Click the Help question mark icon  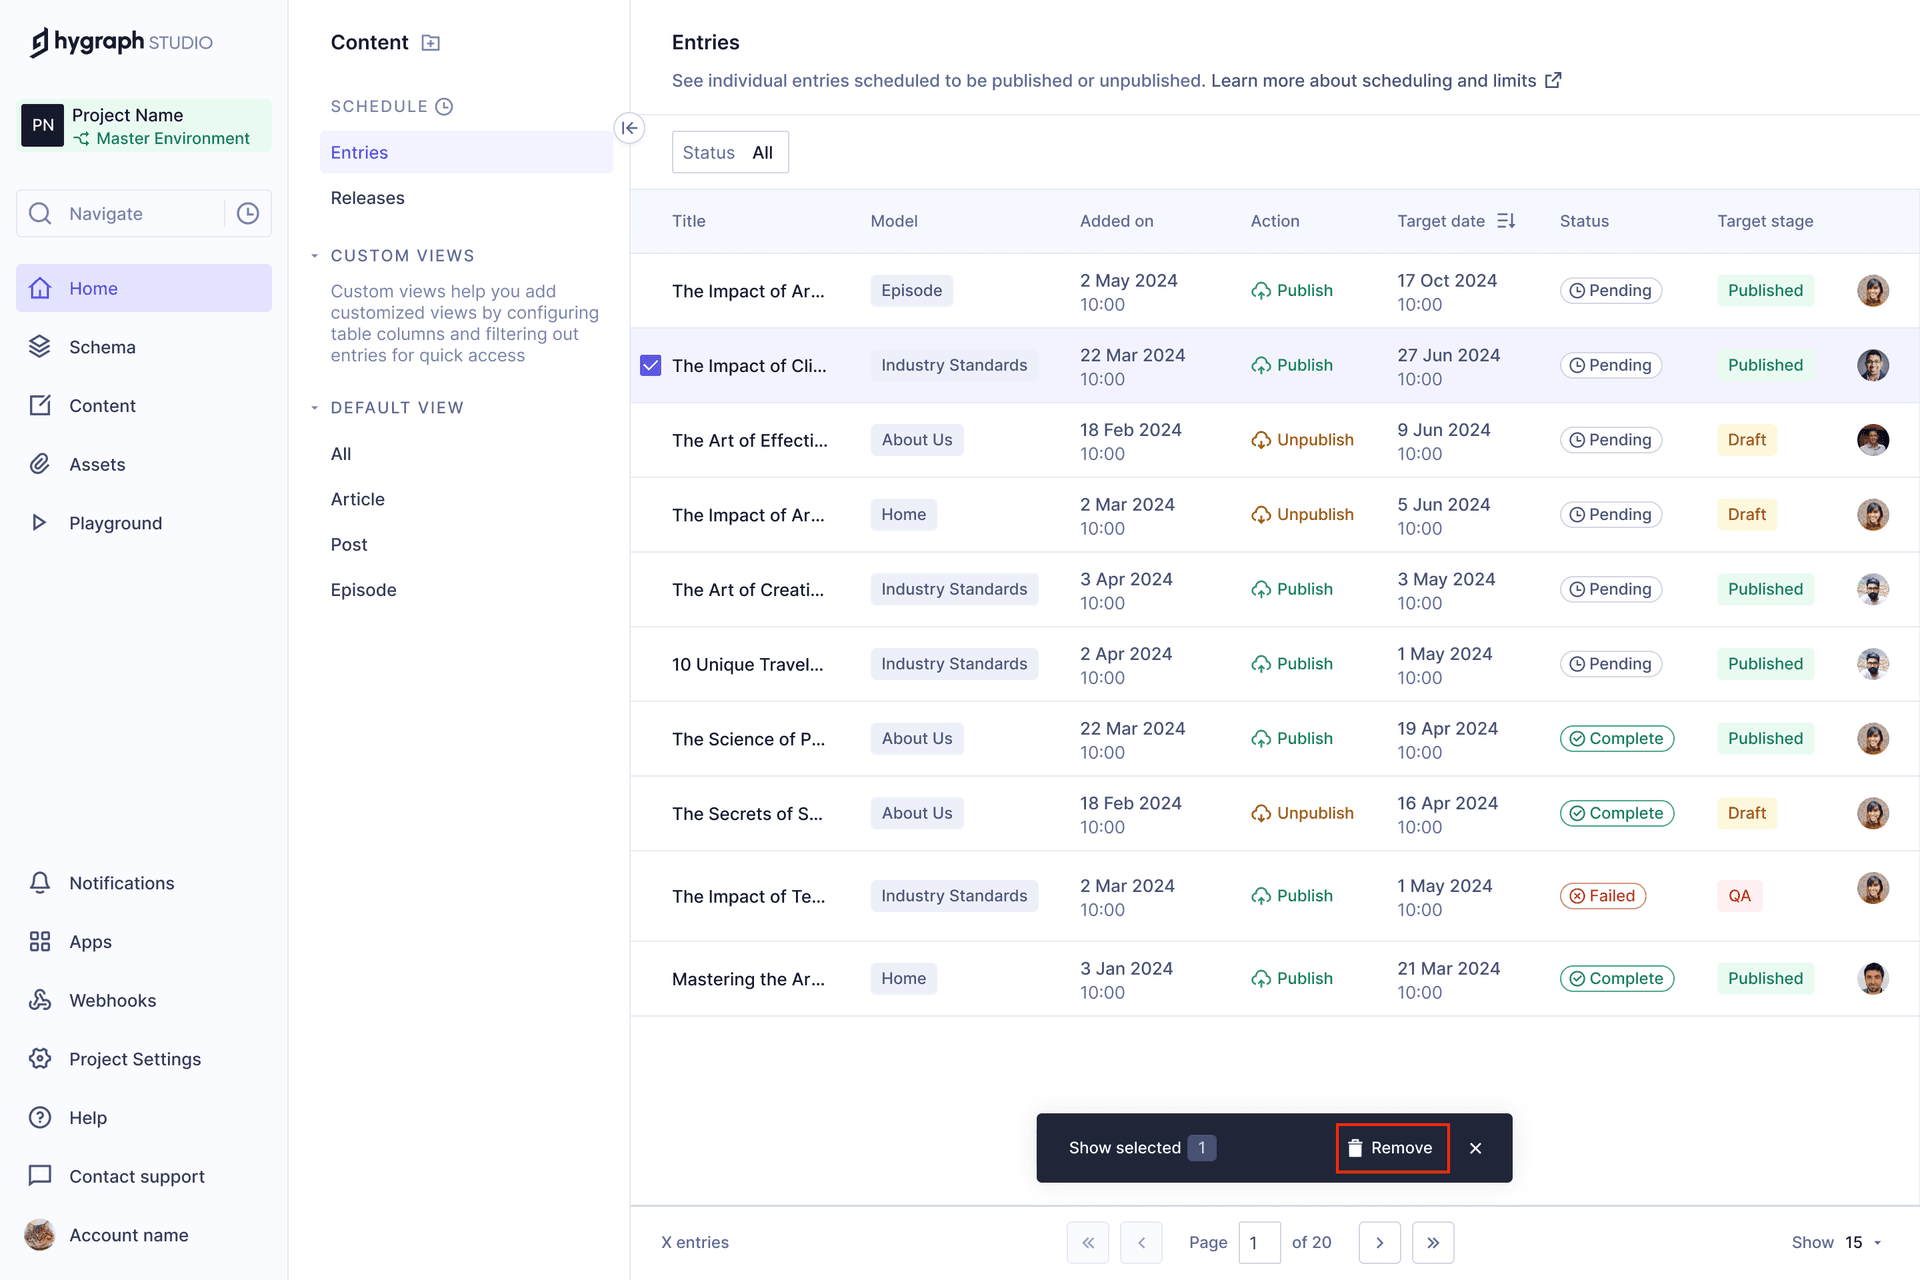pos(40,1118)
